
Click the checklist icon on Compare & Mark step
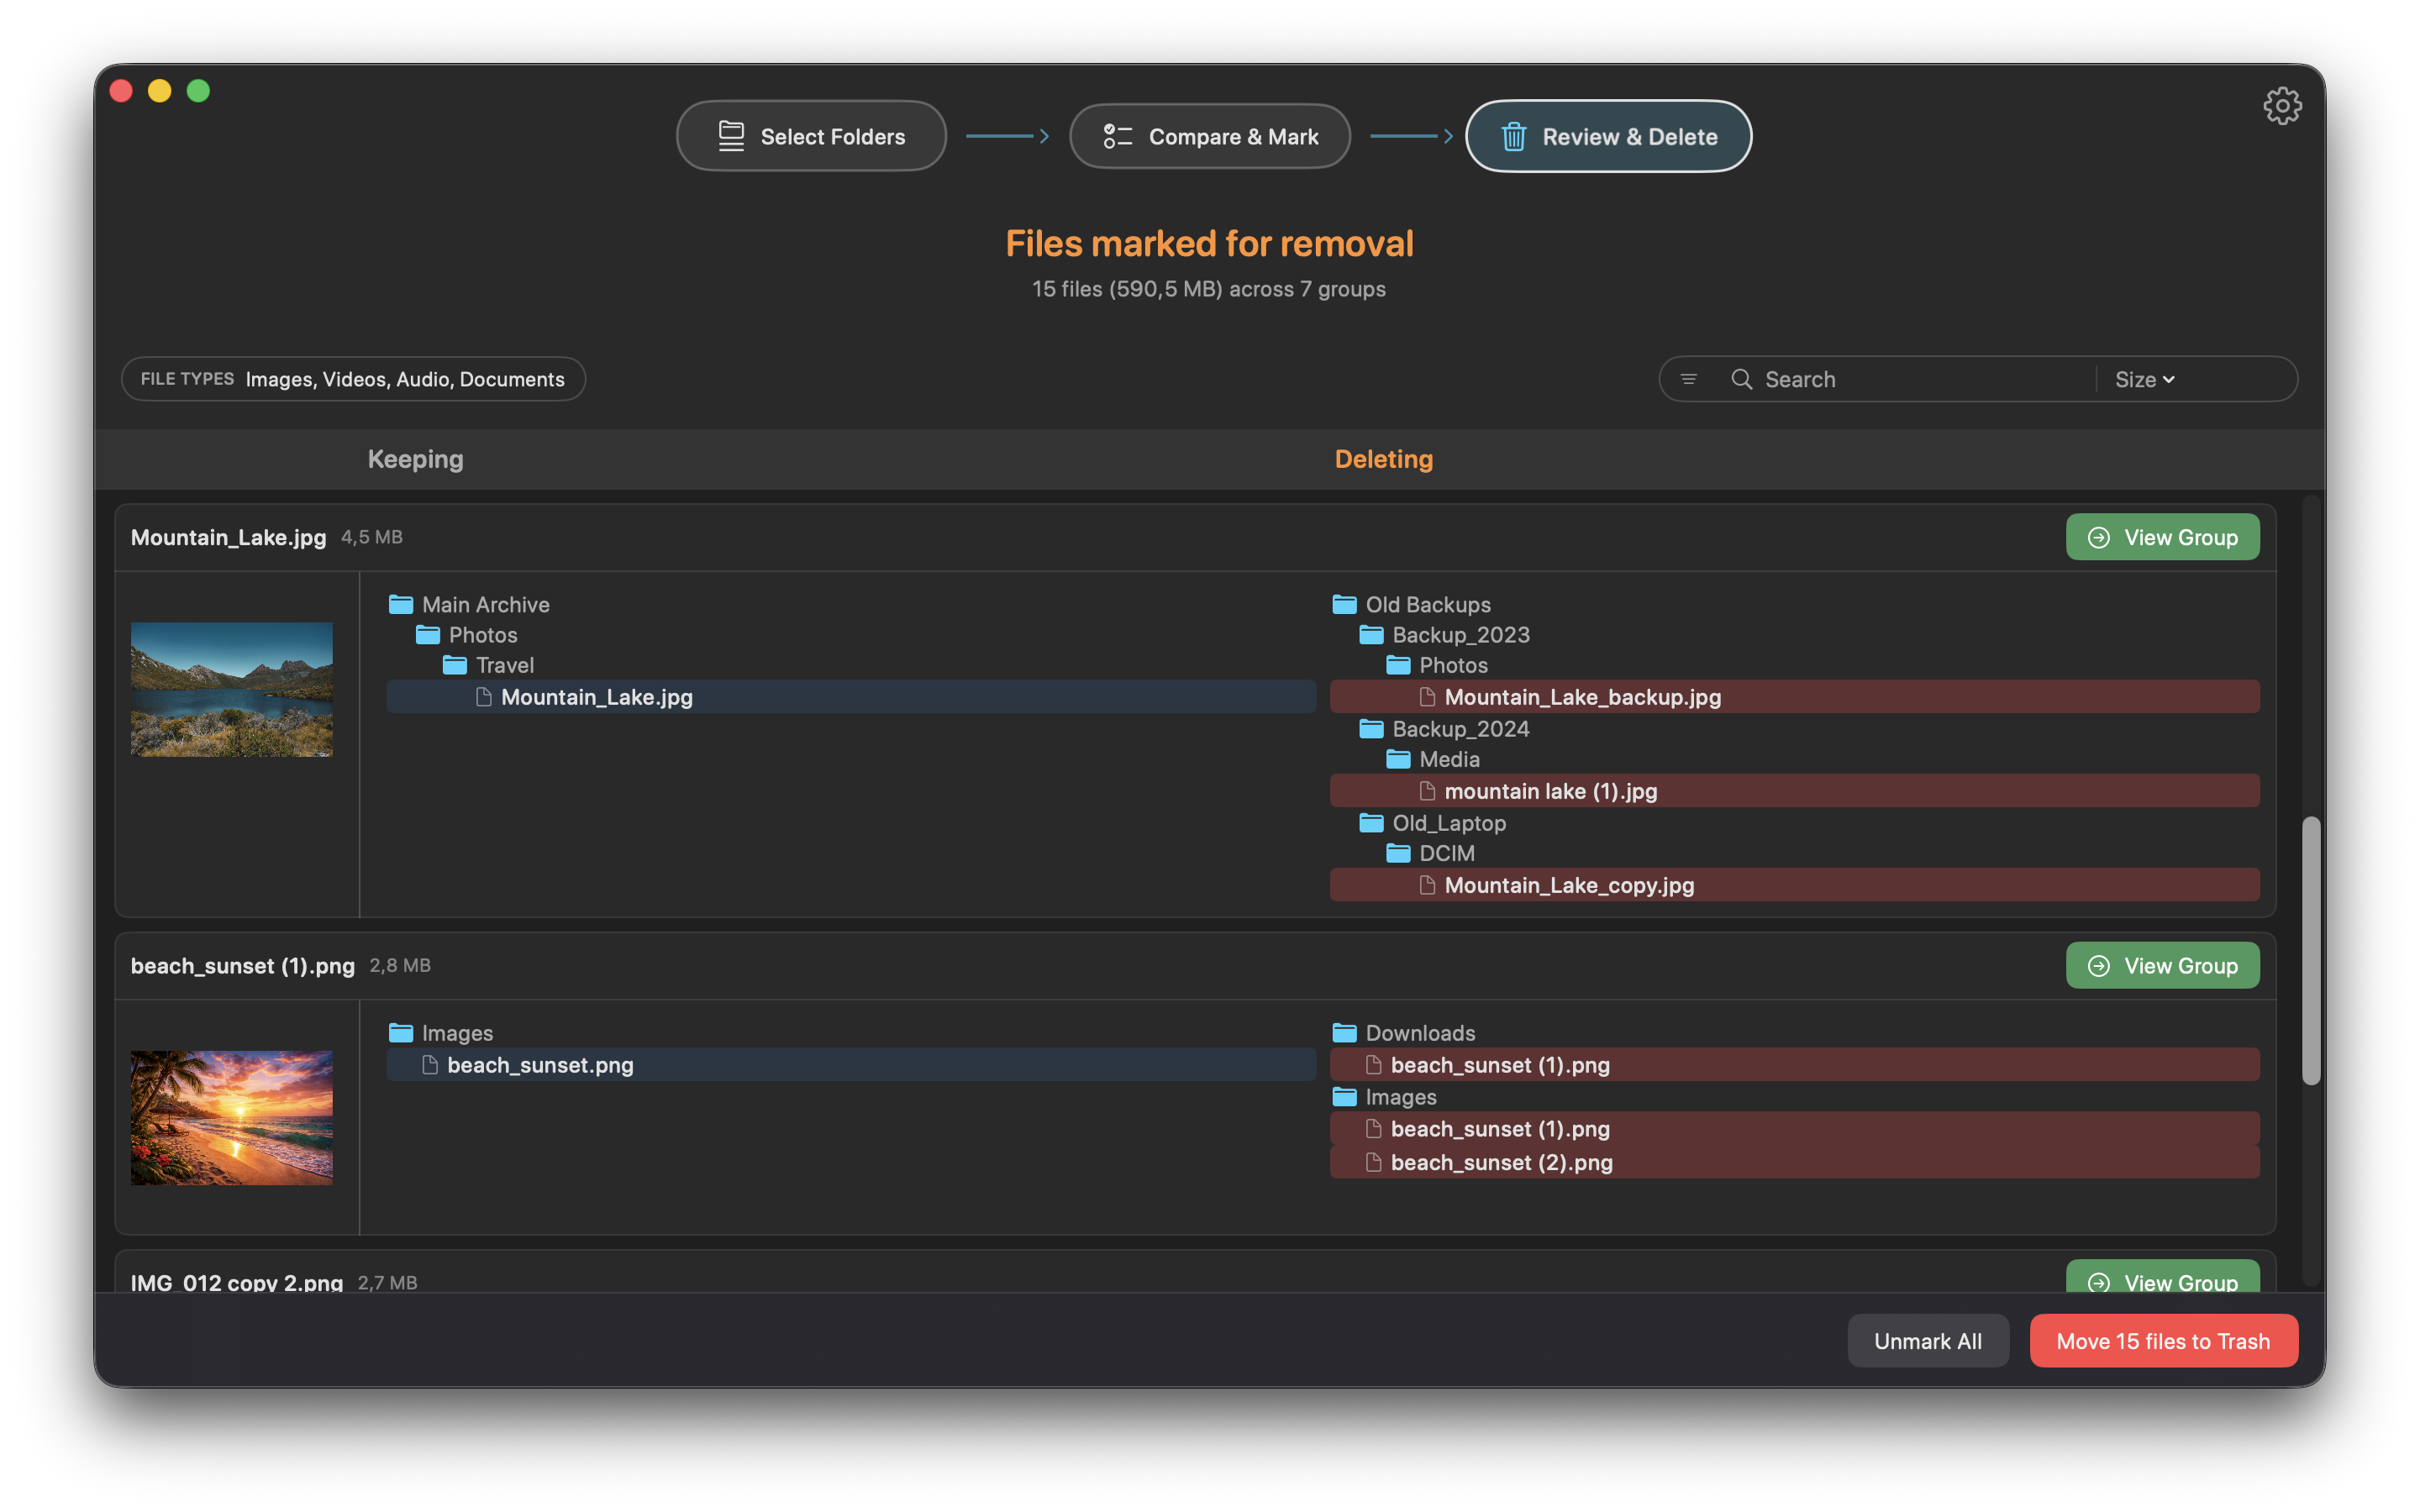point(1116,136)
